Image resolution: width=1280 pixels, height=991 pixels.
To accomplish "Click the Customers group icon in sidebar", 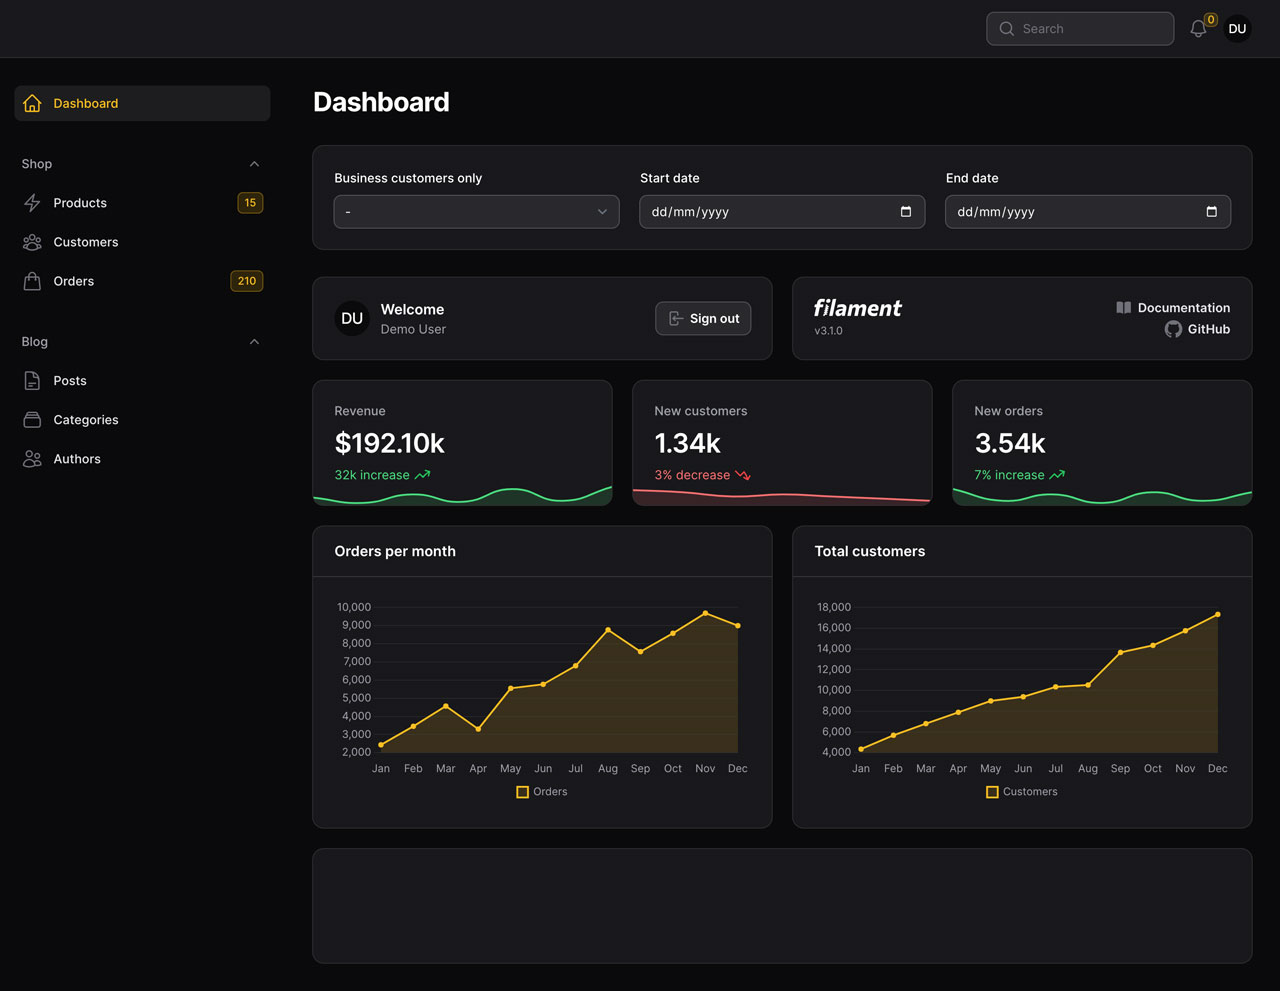I will (32, 242).
